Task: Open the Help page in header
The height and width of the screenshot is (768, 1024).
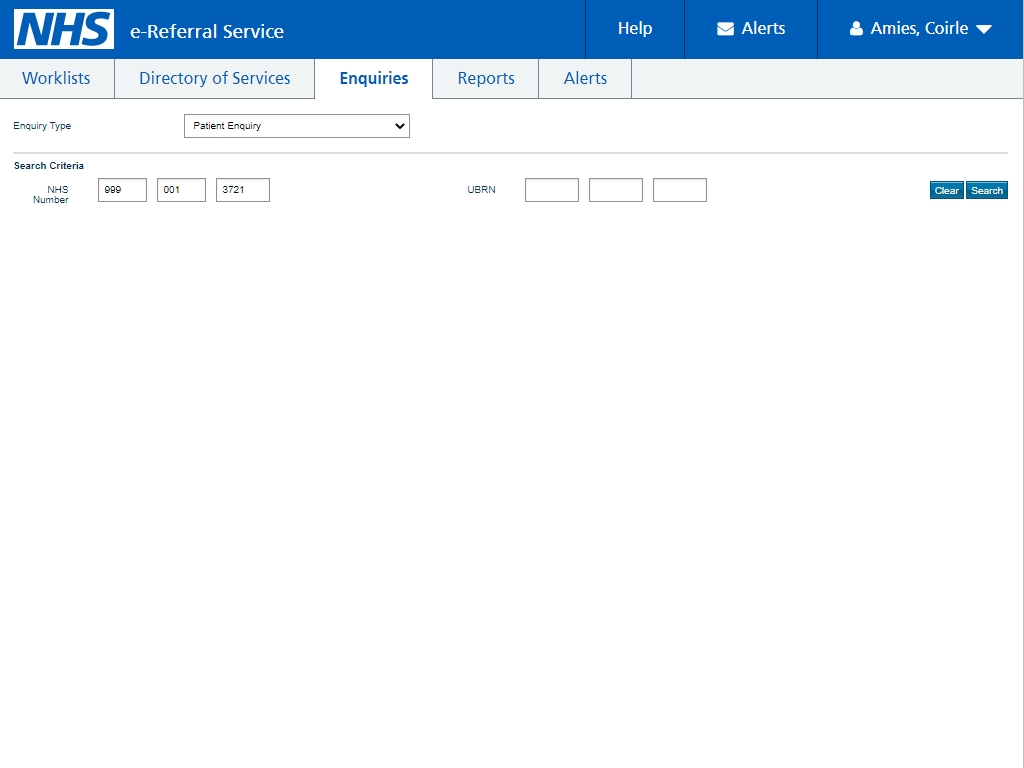Action: click(635, 29)
